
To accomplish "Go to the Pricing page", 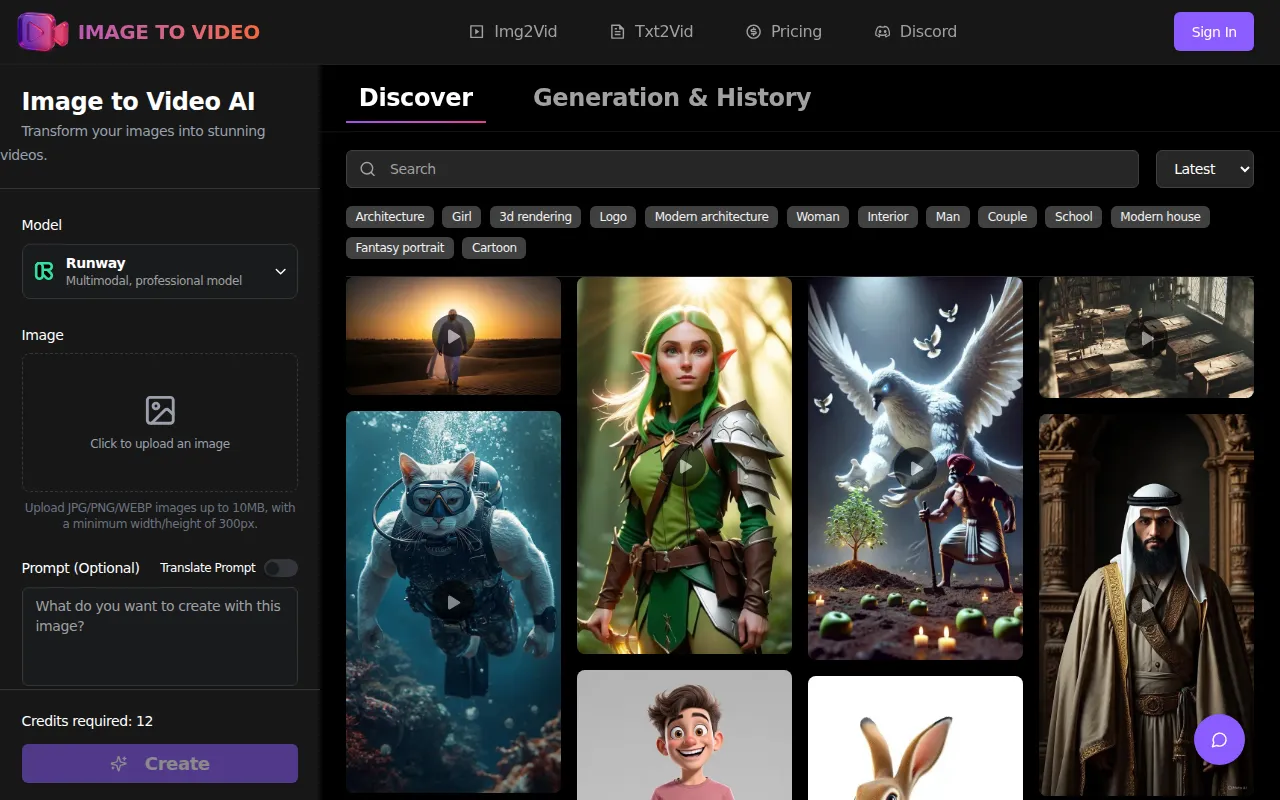I will coord(784,32).
